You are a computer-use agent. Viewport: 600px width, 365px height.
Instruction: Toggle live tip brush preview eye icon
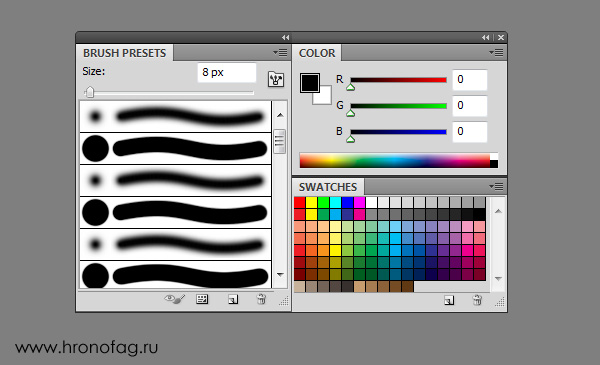click(174, 299)
